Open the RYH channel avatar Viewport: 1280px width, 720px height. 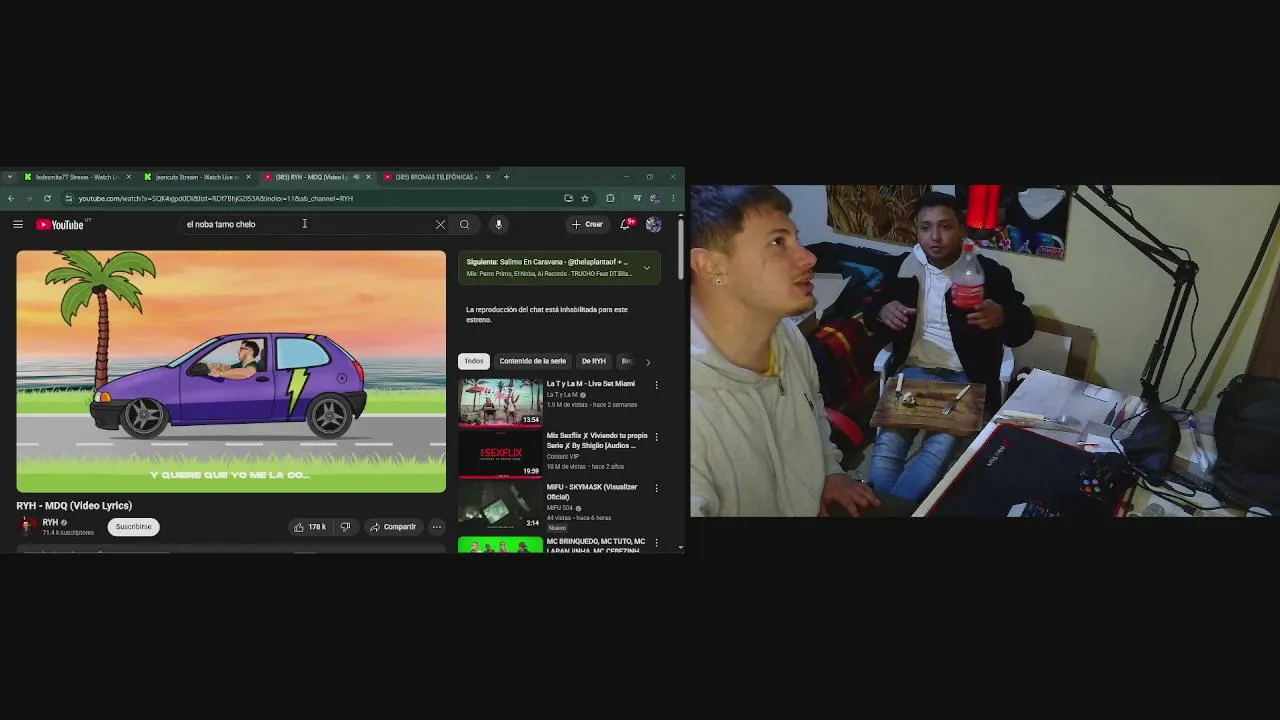coord(27,526)
